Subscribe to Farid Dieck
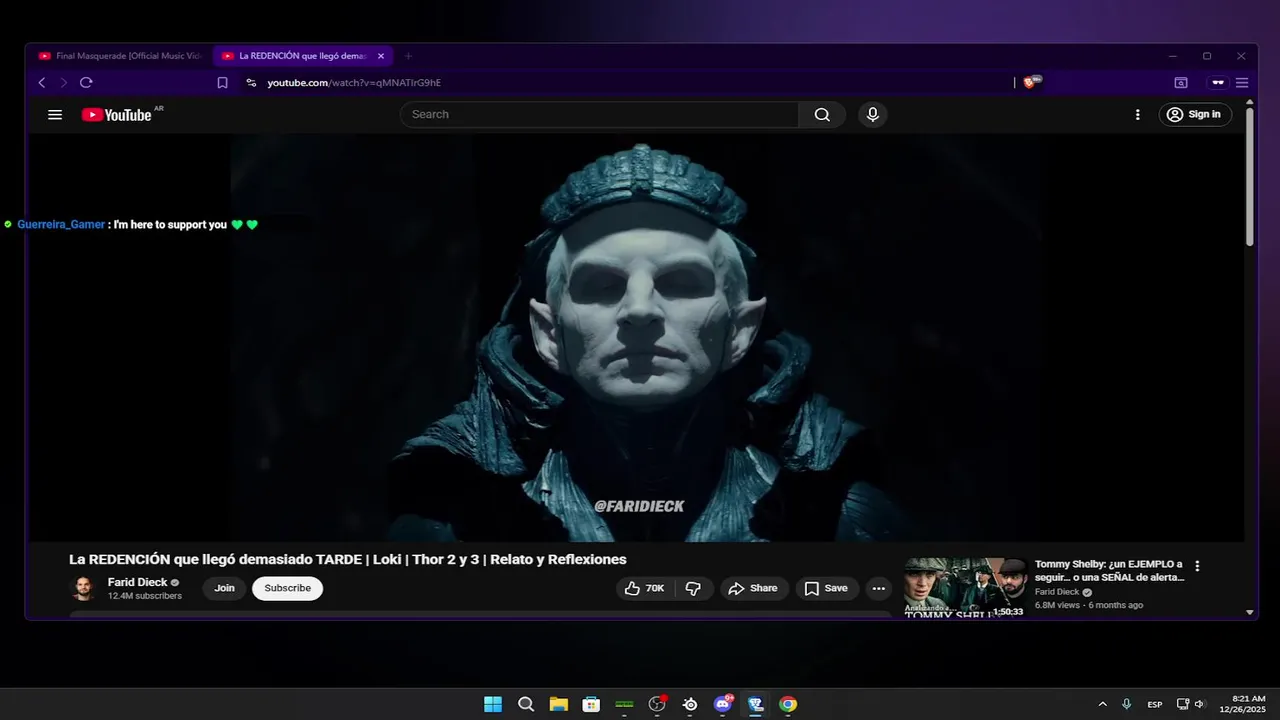The height and width of the screenshot is (720, 1280). click(287, 588)
